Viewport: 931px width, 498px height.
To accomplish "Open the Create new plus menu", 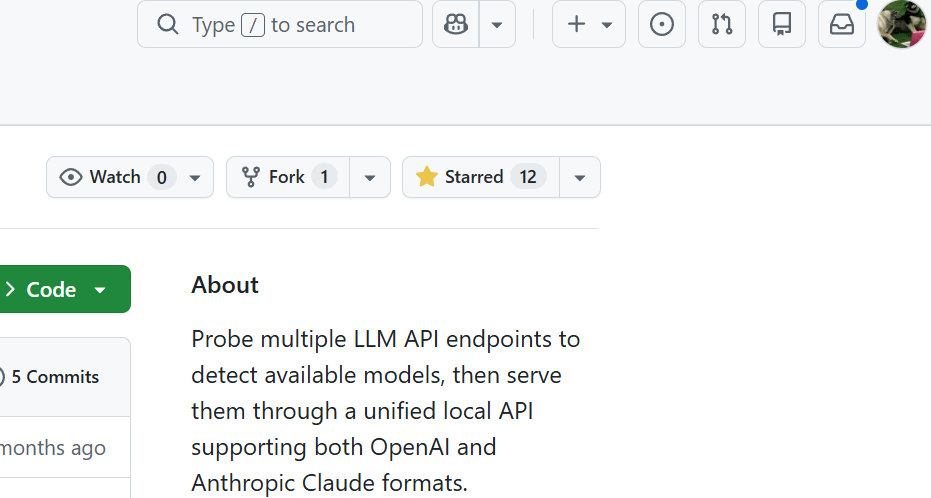I will [588, 24].
